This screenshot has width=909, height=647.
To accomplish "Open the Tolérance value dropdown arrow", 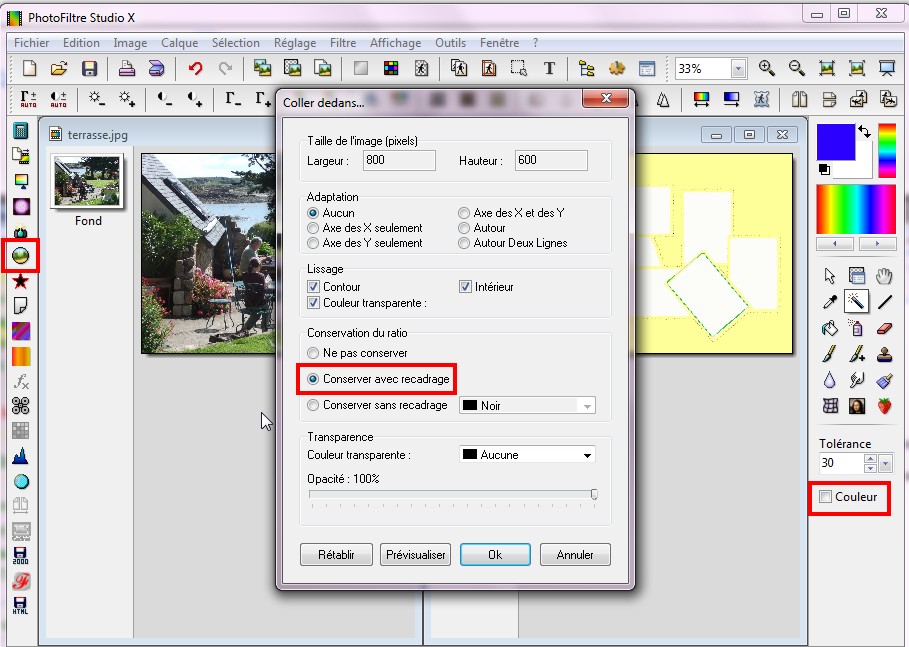I will [885, 463].
